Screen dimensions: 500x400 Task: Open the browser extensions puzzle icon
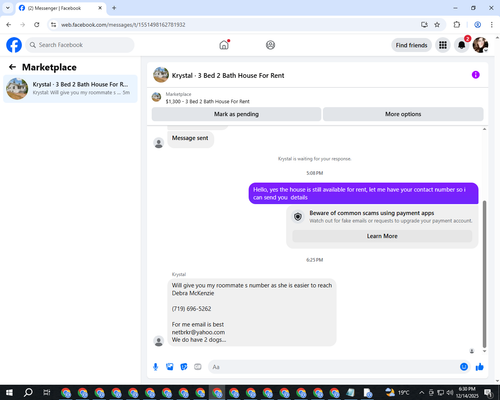tap(457, 25)
